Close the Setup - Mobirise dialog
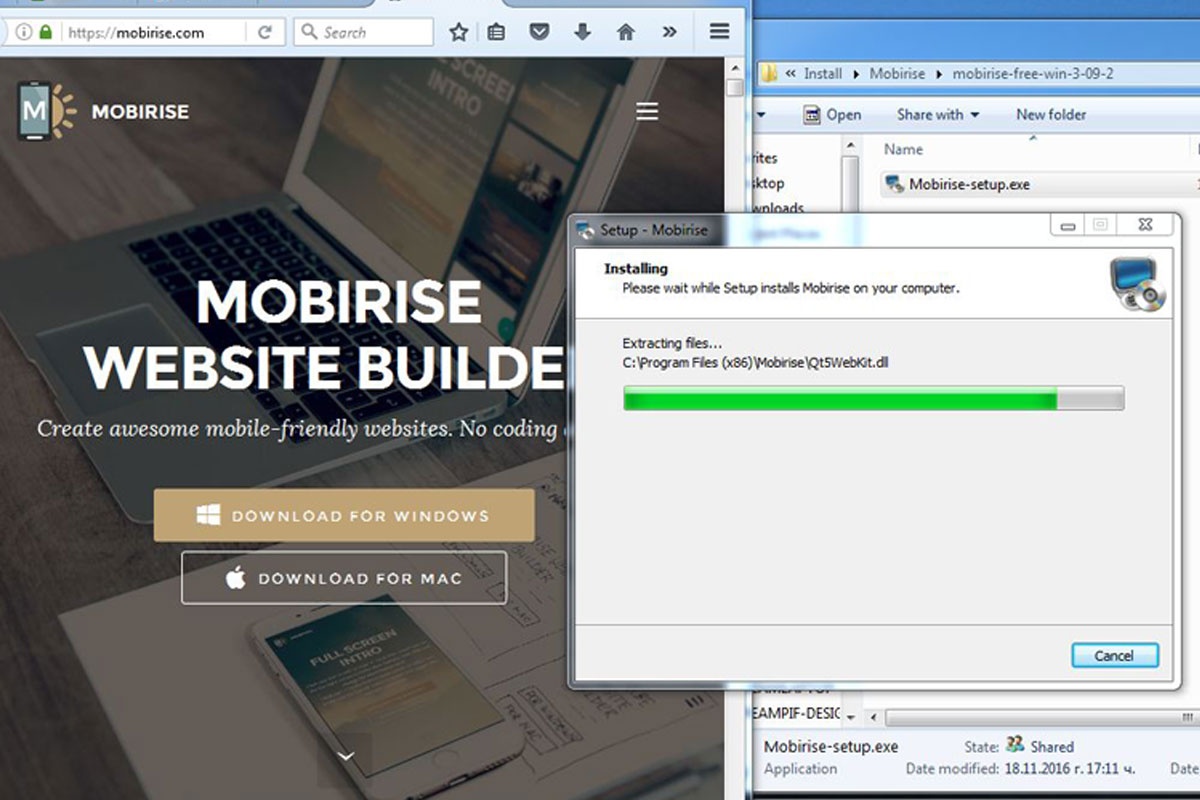The image size is (1200, 800). pos(1146,226)
